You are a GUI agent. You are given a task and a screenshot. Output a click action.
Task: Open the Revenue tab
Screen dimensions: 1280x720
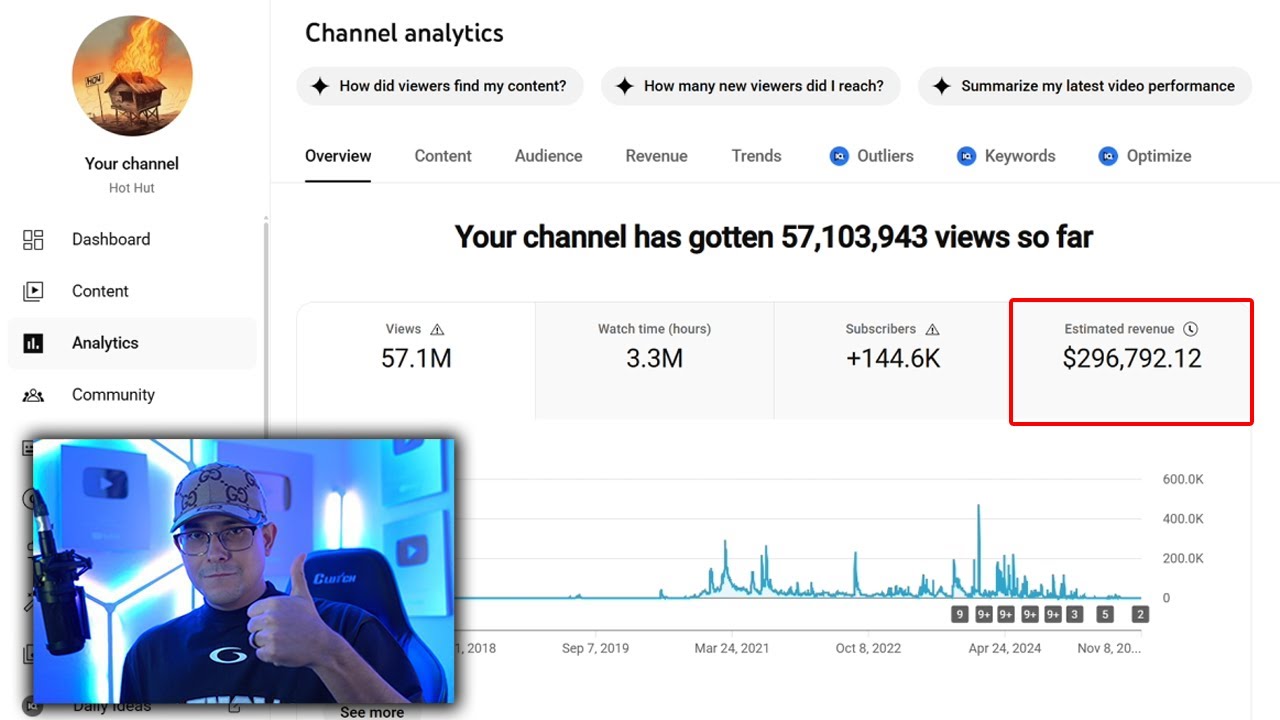point(656,156)
